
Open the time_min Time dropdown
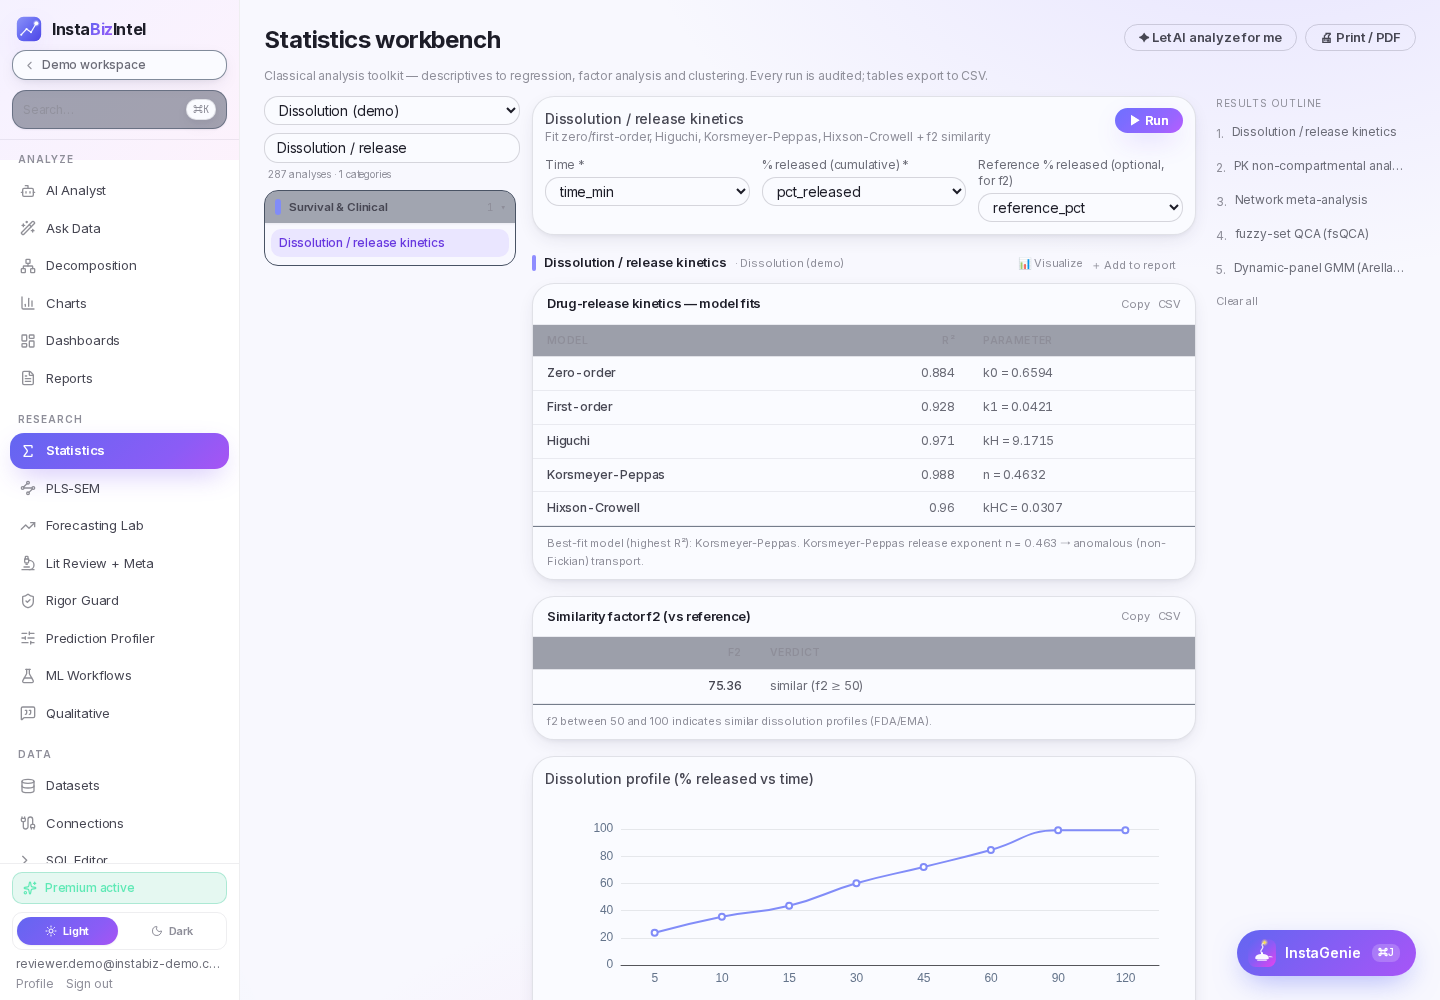(x=647, y=192)
